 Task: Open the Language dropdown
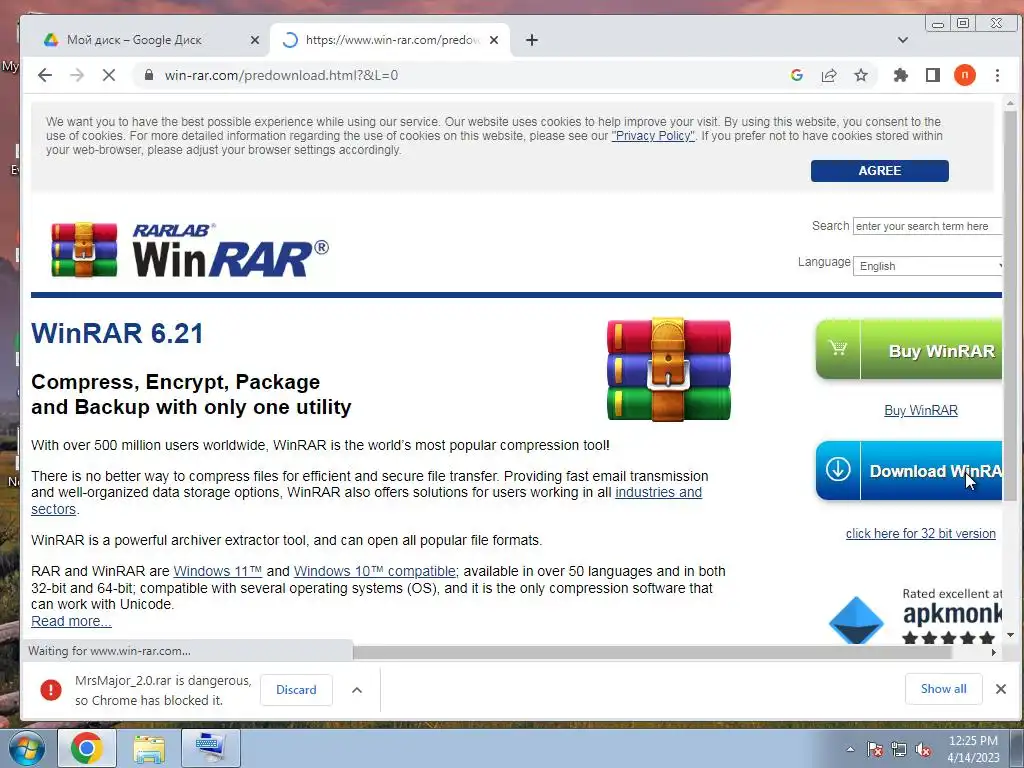927,266
